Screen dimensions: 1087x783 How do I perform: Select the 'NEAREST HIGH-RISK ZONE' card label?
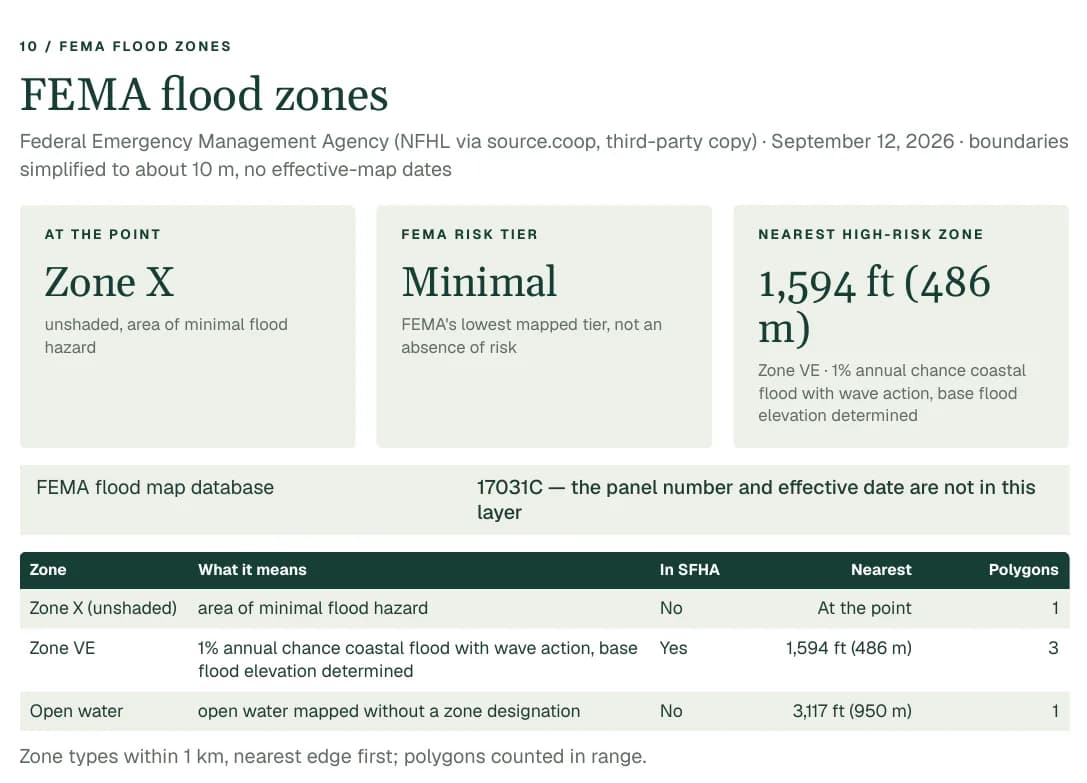click(871, 234)
